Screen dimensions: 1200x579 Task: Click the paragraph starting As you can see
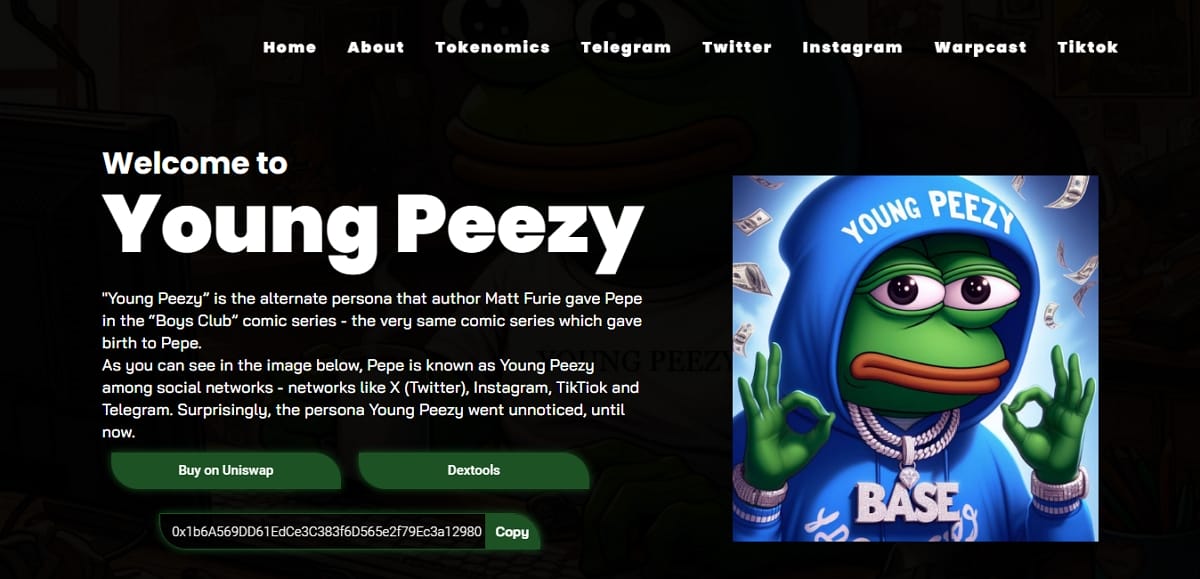click(x=371, y=396)
